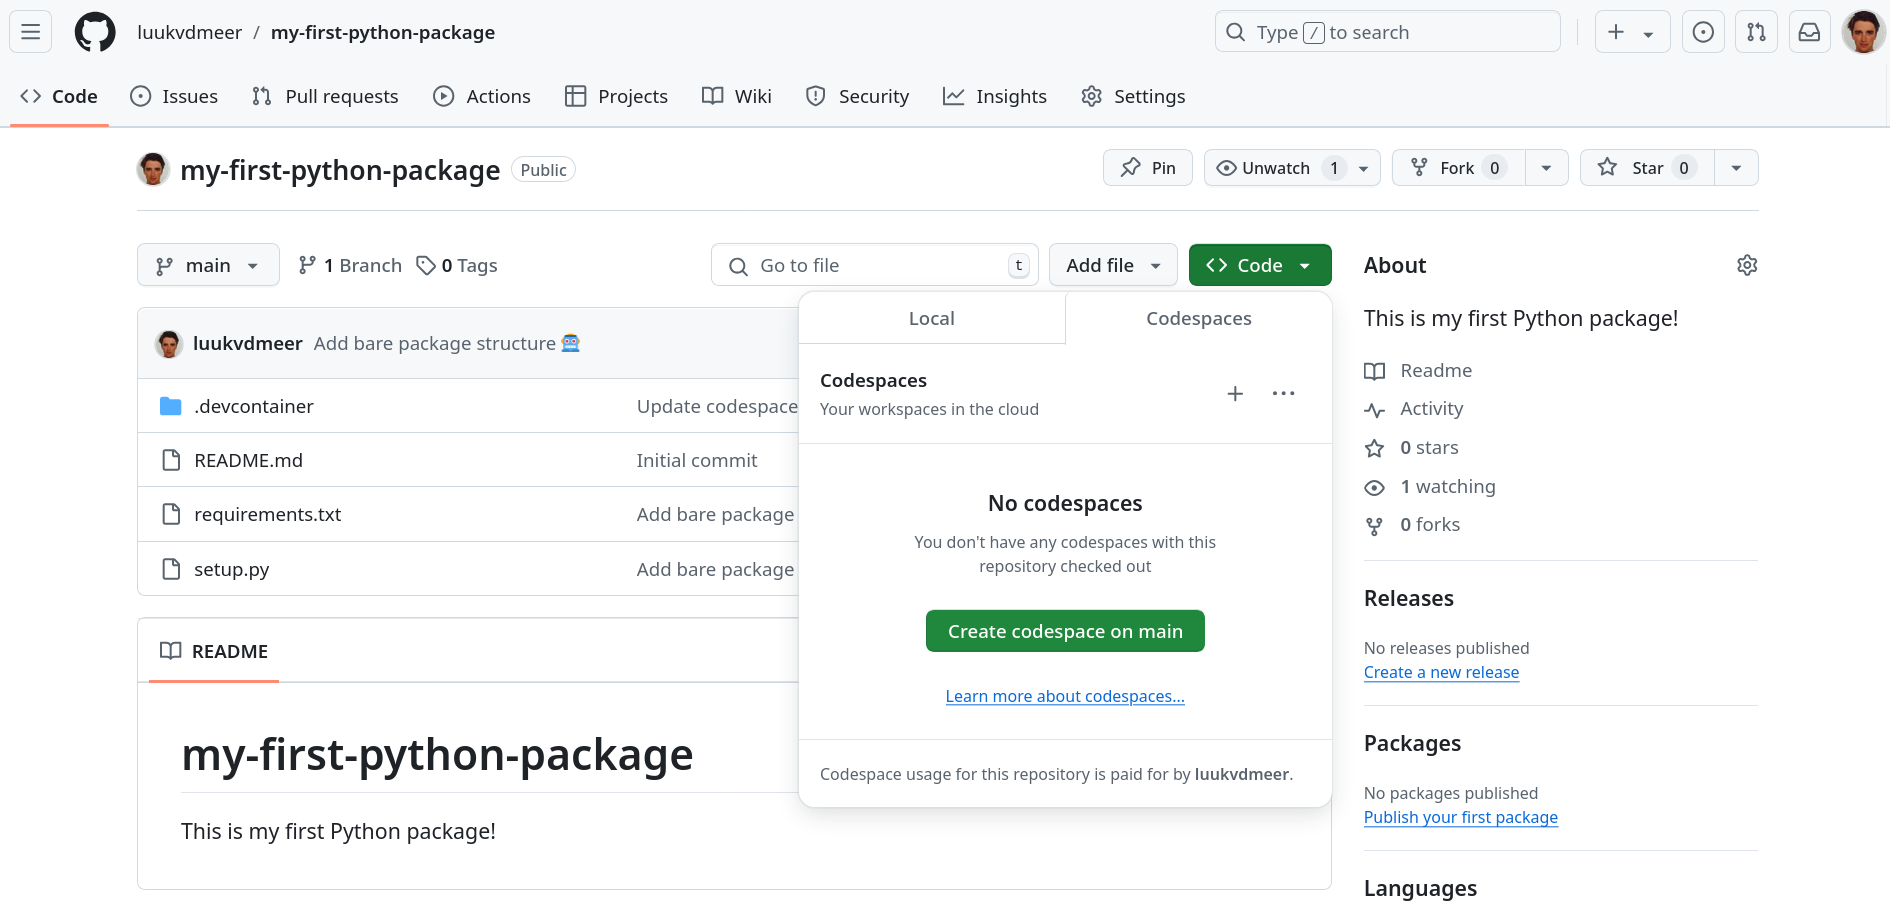Open the Insights tab
The height and width of the screenshot is (910, 1890).
[995, 96]
